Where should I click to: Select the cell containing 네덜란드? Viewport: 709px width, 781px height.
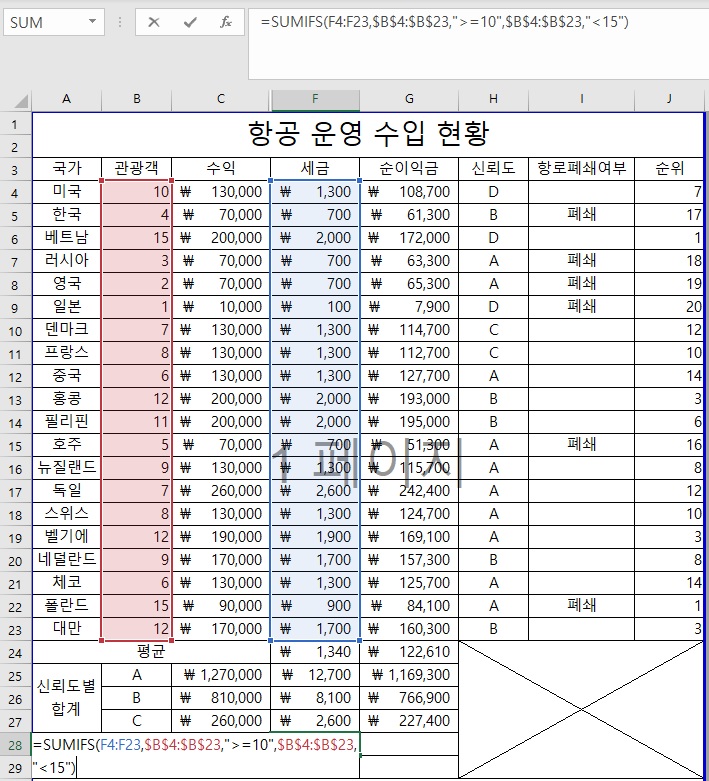point(67,559)
